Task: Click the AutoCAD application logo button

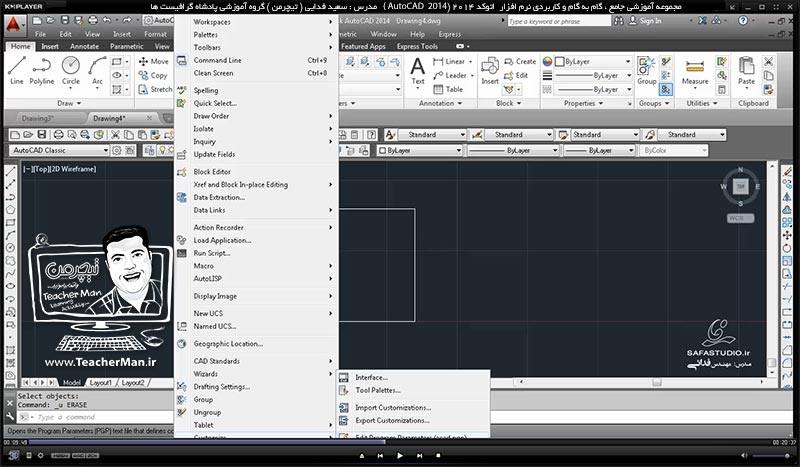Action: pos(14,24)
